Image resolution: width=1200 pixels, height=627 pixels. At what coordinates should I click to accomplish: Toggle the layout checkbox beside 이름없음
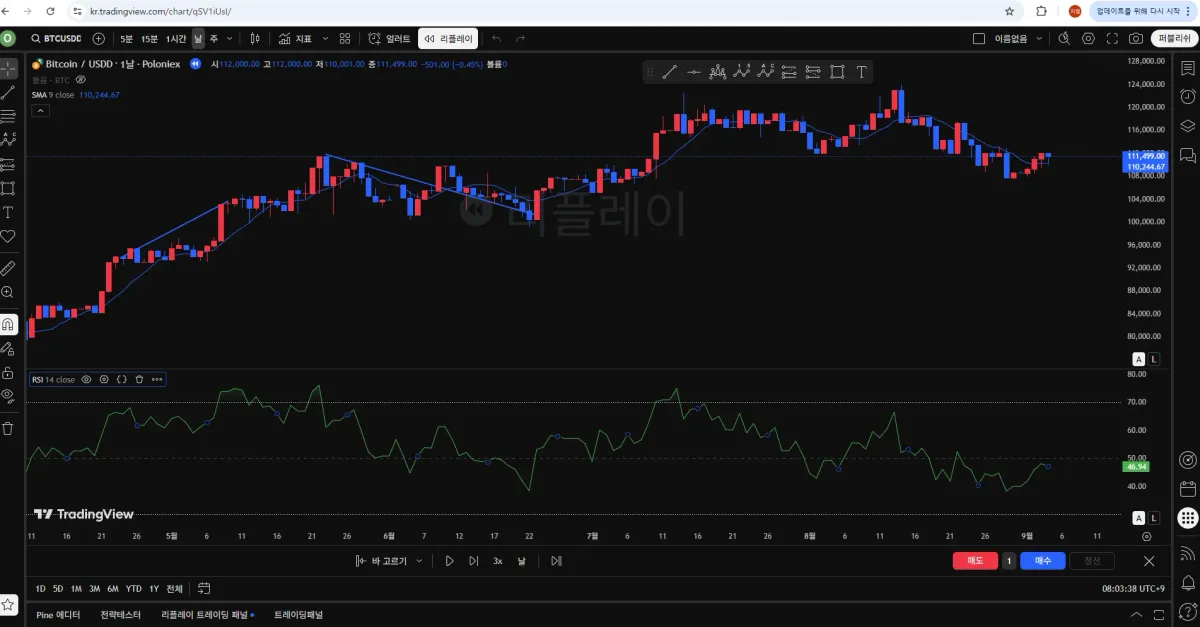[x=979, y=39]
